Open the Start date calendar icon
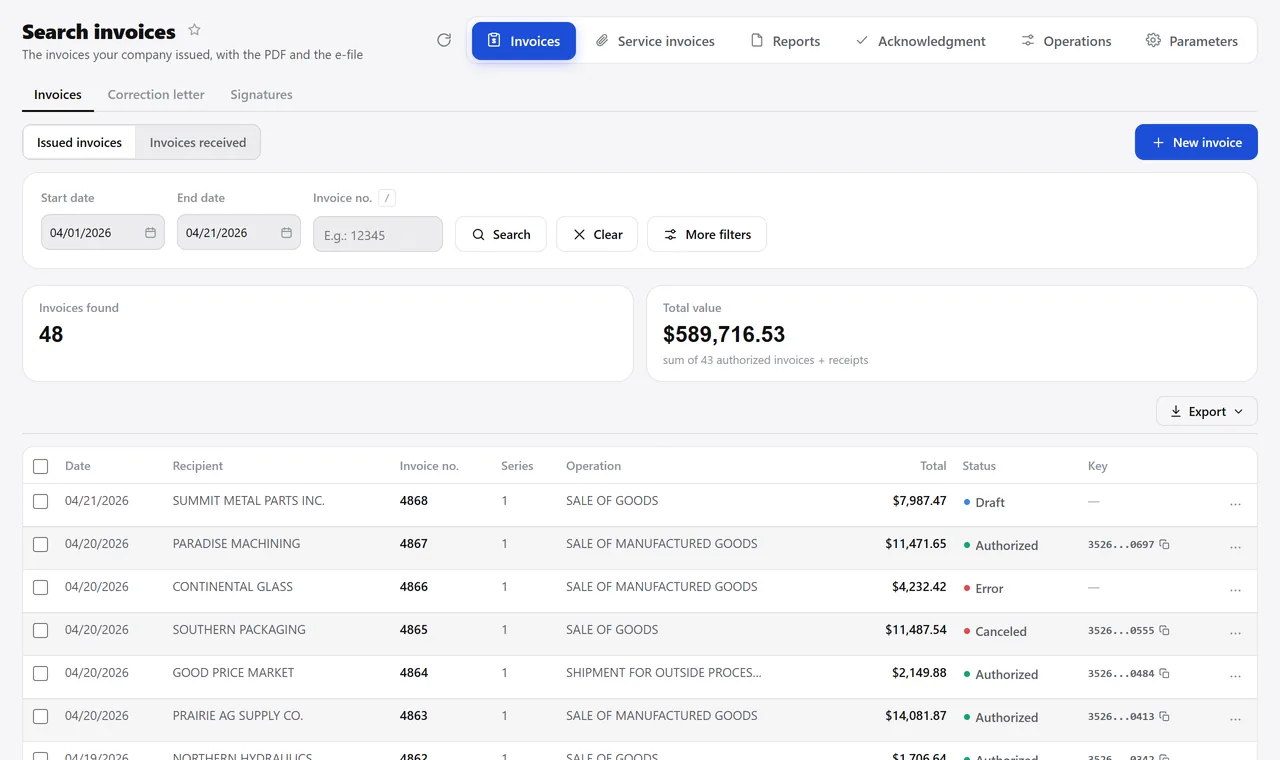The height and width of the screenshot is (760, 1280). click(150, 233)
